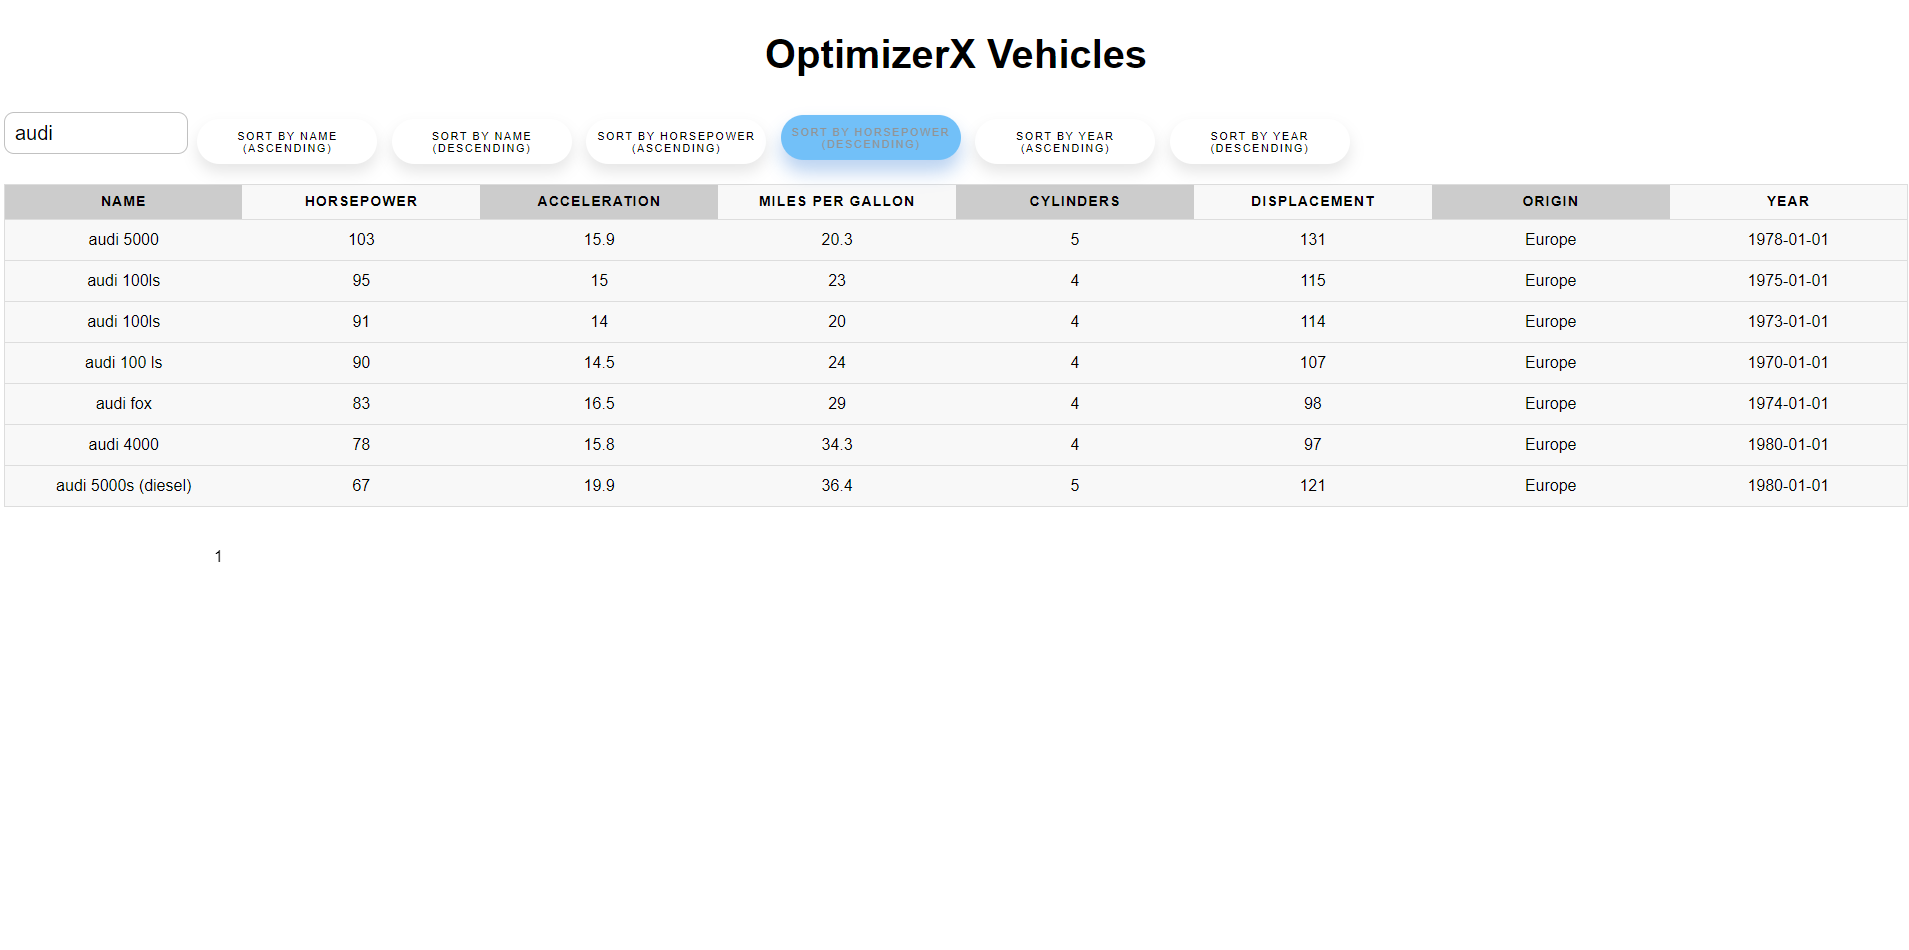Screen dimensions: 1909x950
Task: Select the Miles Per Gallon header
Action: (x=836, y=201)
